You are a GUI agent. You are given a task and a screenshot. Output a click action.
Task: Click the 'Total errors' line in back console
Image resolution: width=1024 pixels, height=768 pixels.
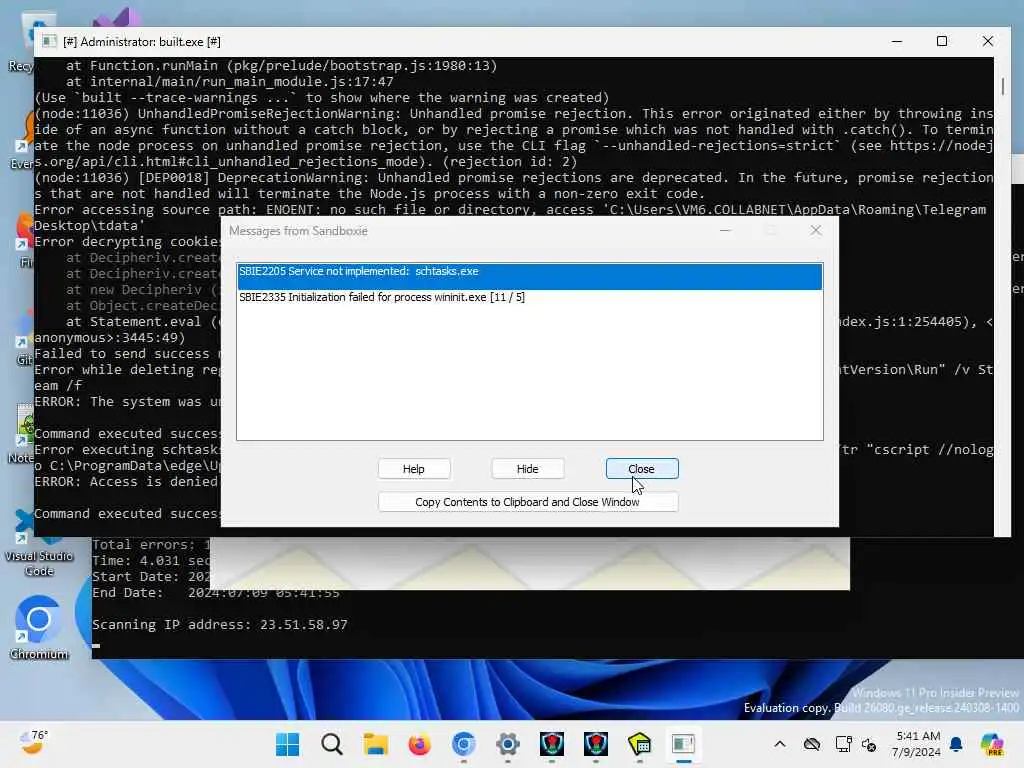click(151, 544)
